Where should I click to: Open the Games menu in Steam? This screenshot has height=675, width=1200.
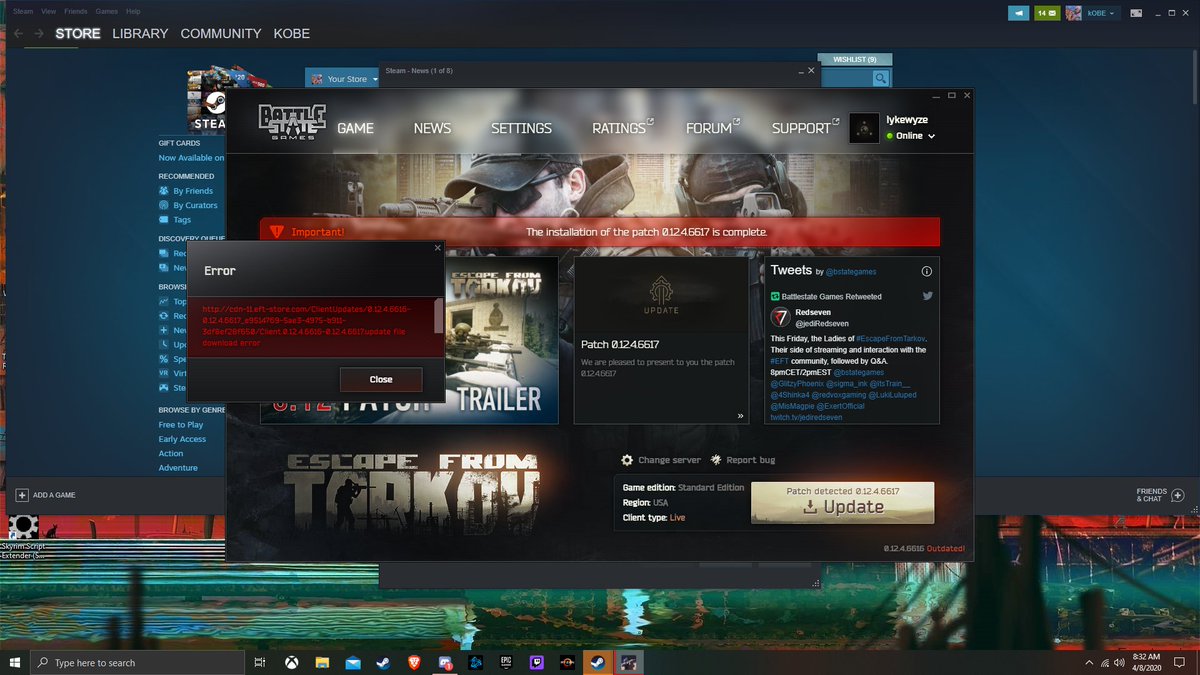[x=106, y=11]
